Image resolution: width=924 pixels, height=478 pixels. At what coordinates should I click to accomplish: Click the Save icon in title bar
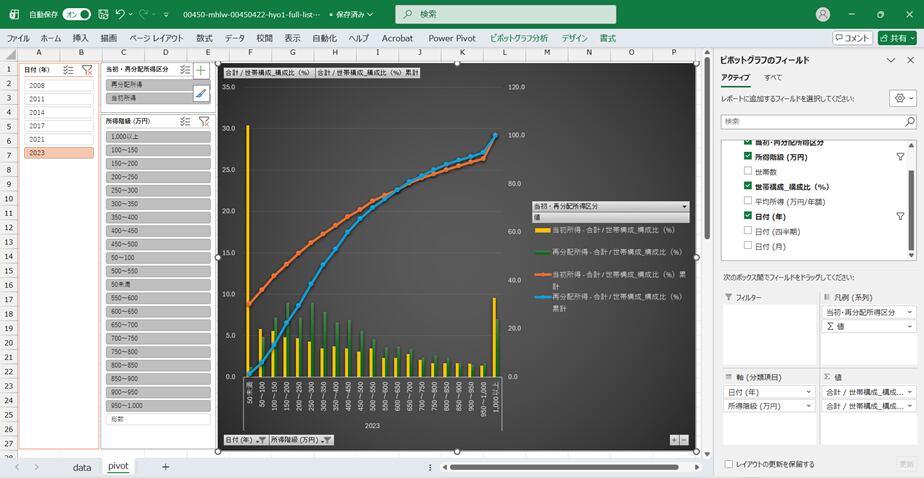point(102,14)
